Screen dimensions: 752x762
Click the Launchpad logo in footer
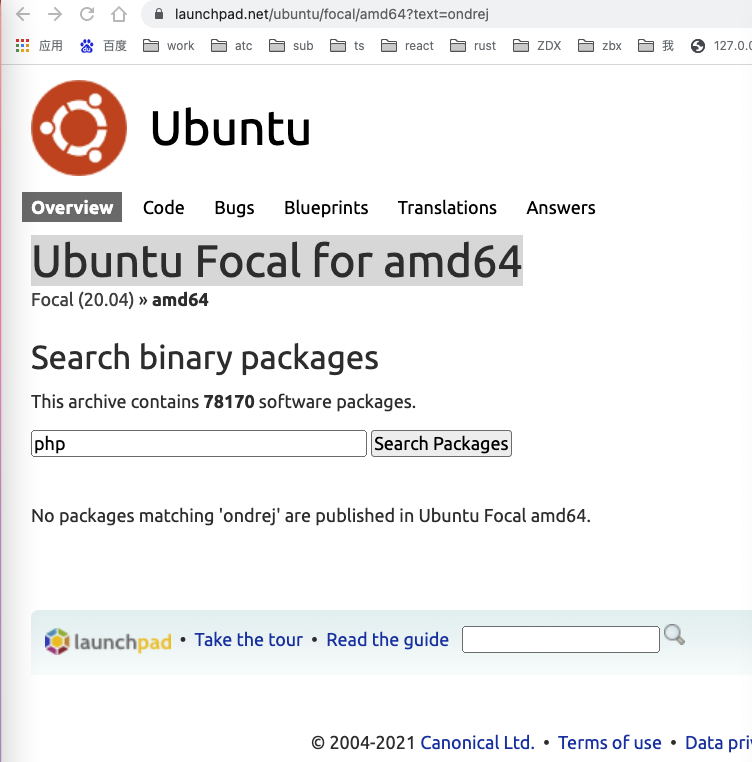click(108, 641)
